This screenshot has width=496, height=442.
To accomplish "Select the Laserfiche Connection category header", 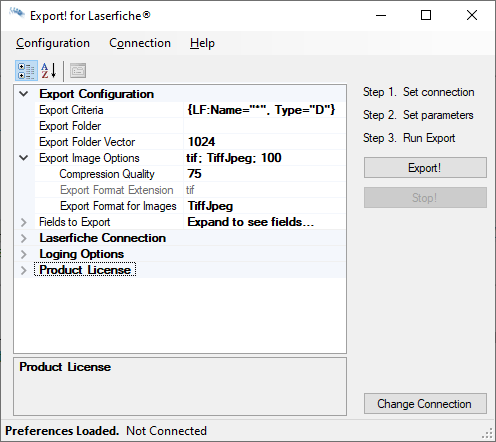I will coord(102,238).
